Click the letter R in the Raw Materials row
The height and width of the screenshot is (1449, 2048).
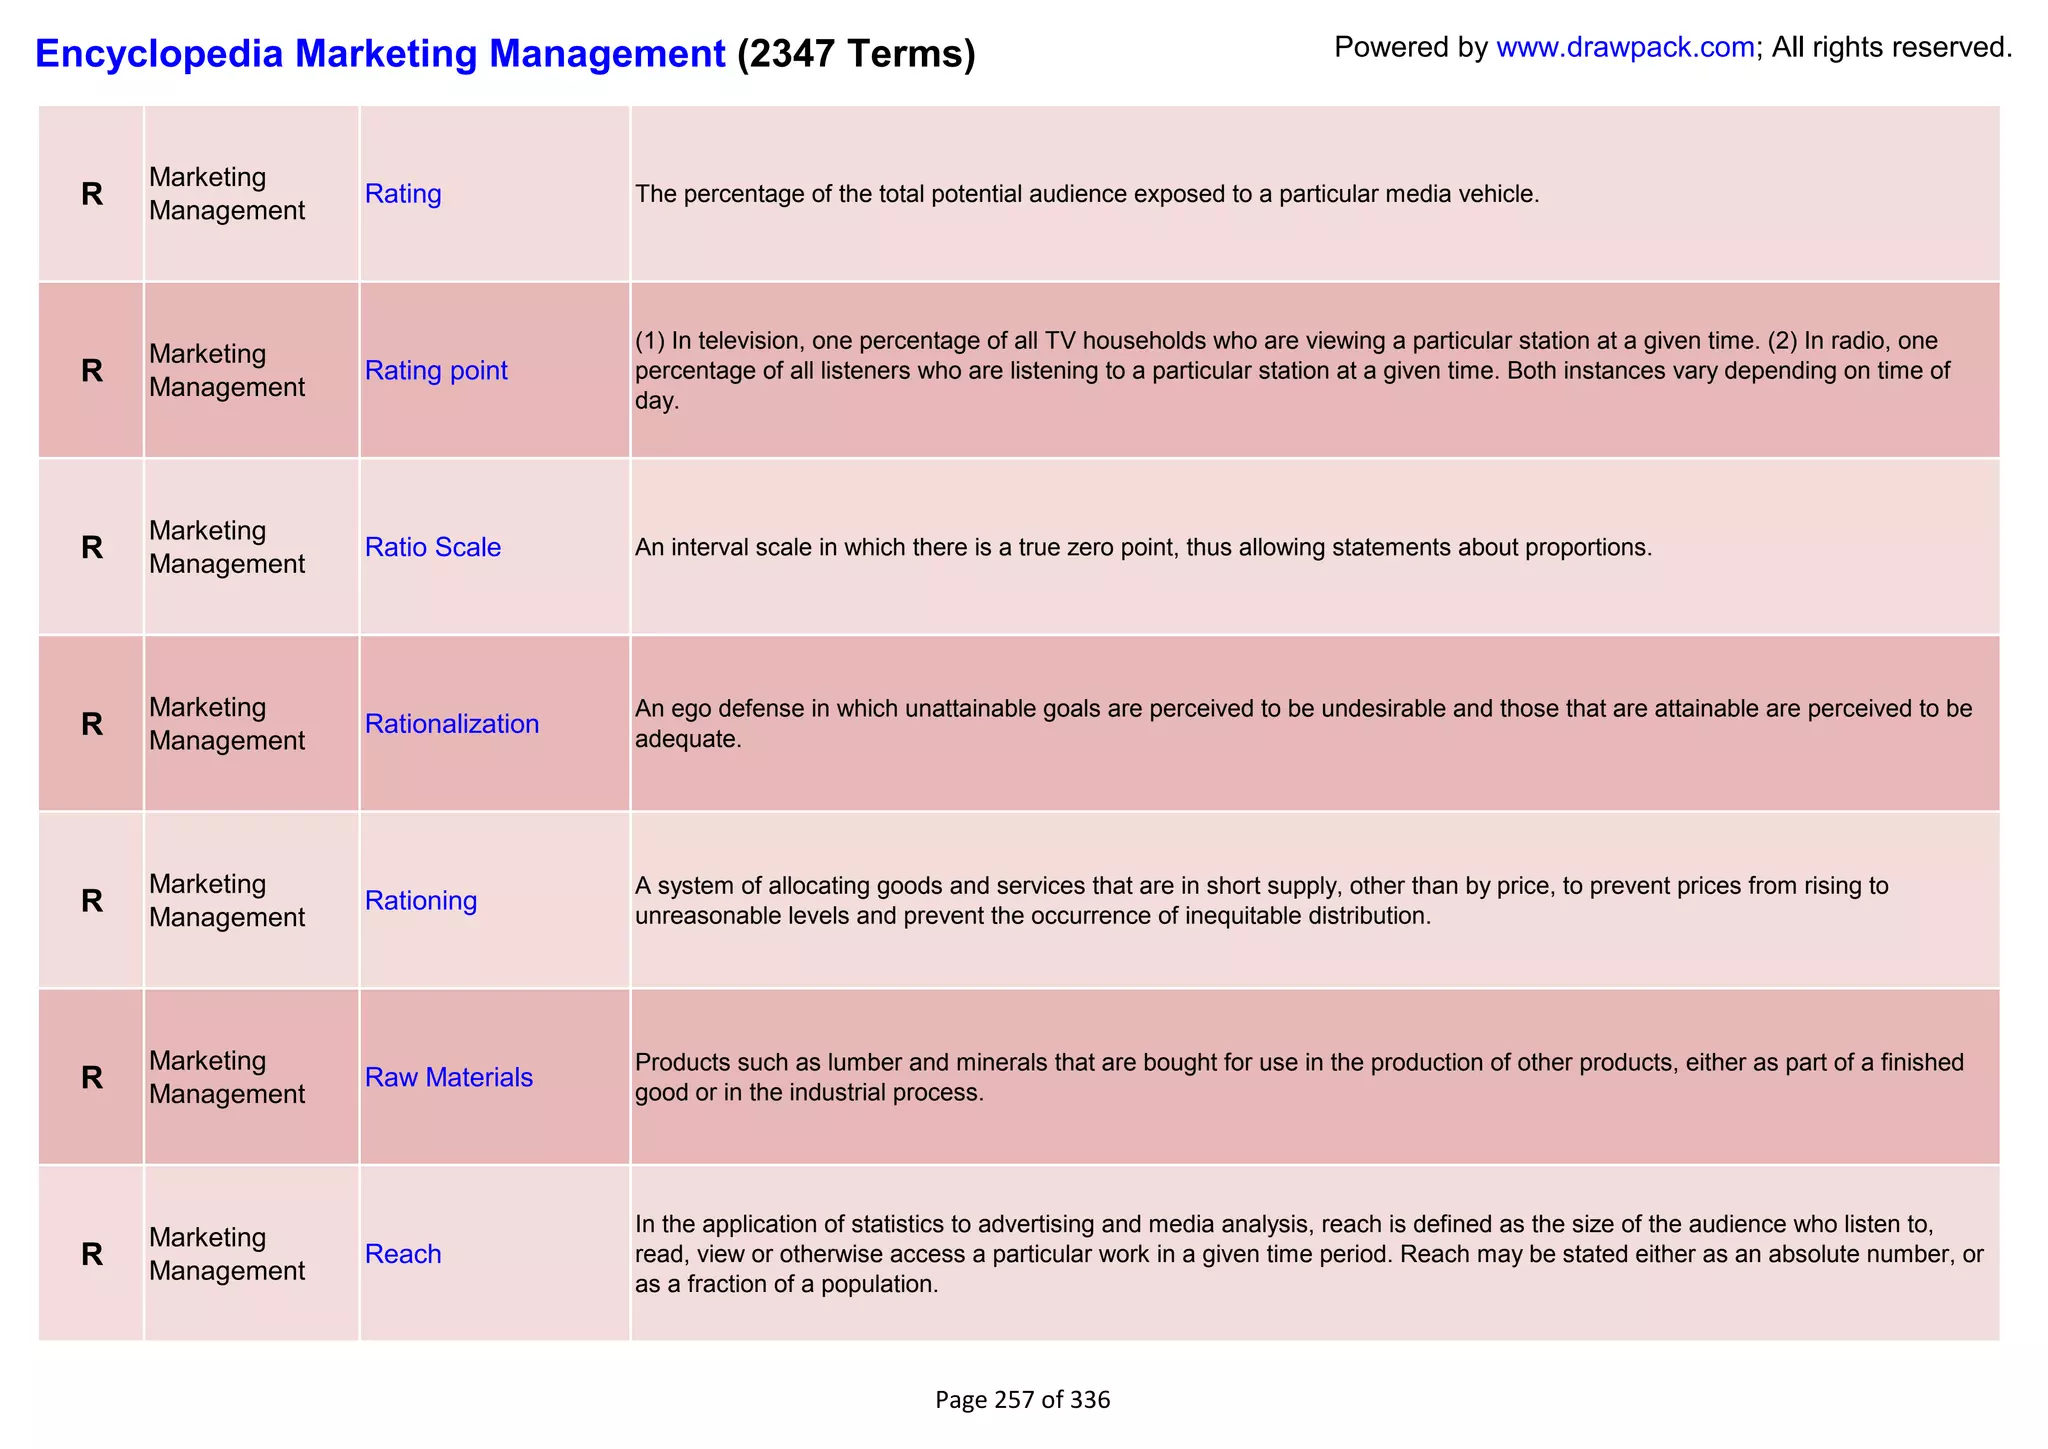click(x=92, y=1077)
